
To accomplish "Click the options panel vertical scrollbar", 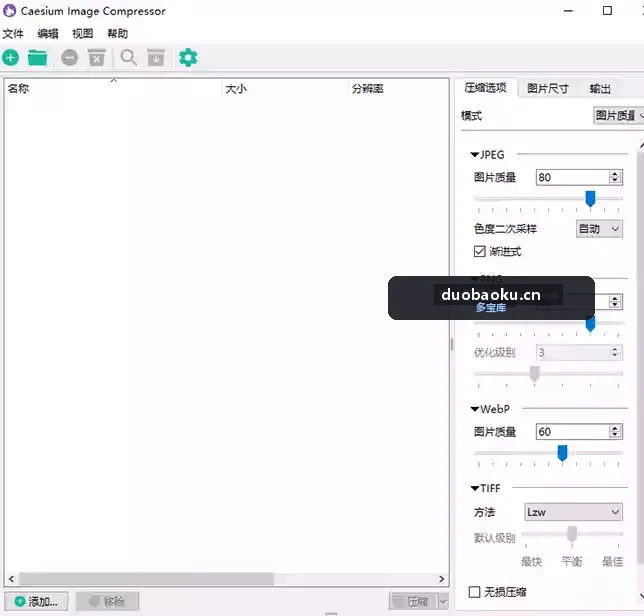I will (x=641, y=357).
